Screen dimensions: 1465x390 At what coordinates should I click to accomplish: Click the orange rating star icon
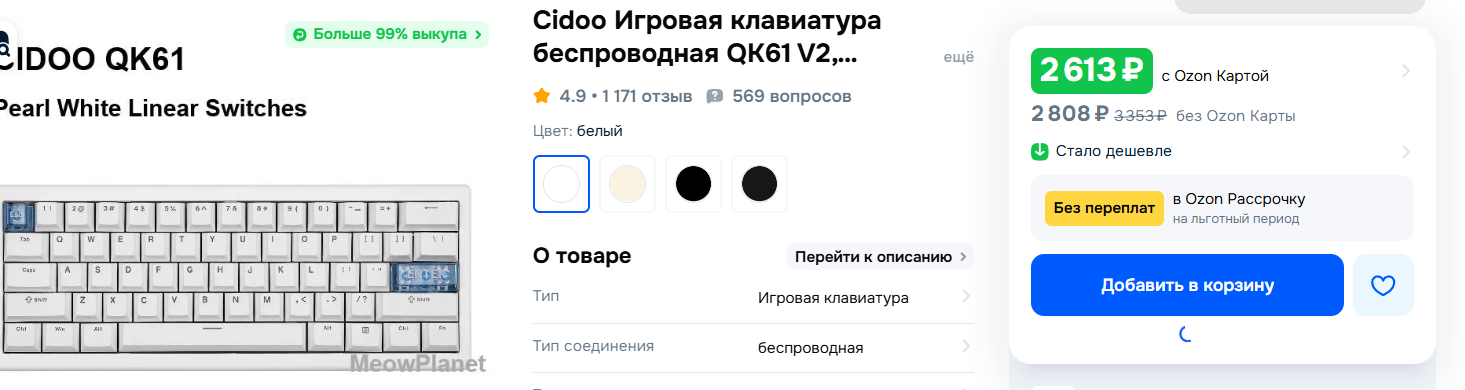click(x=542, y=96)
